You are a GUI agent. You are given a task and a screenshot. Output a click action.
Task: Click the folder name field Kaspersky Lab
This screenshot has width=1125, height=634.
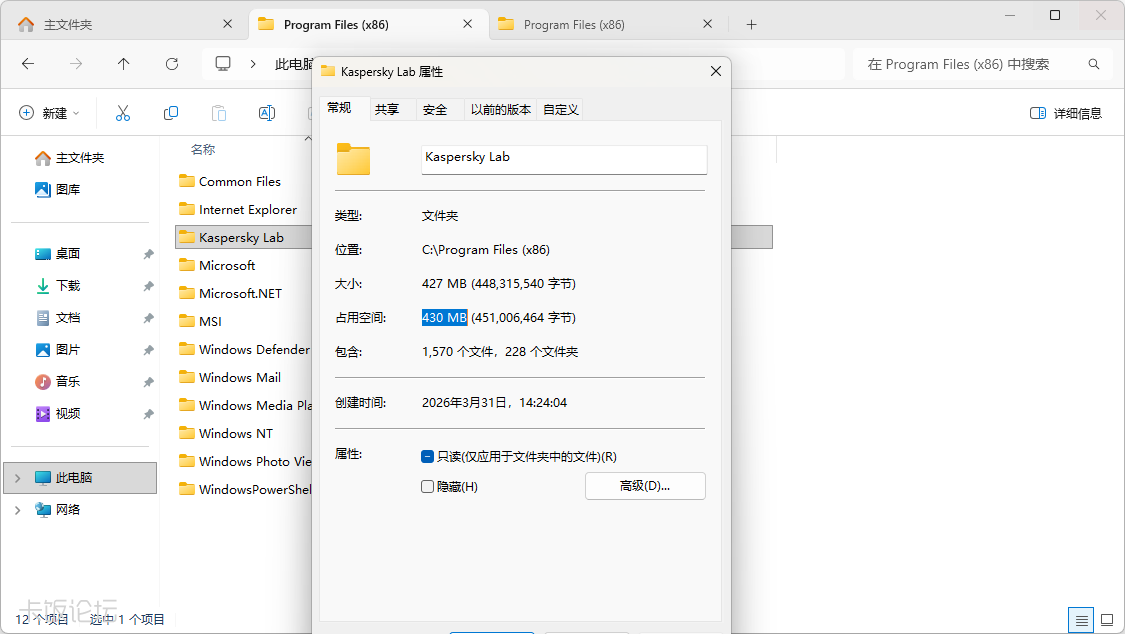click(x=564, y=159)
